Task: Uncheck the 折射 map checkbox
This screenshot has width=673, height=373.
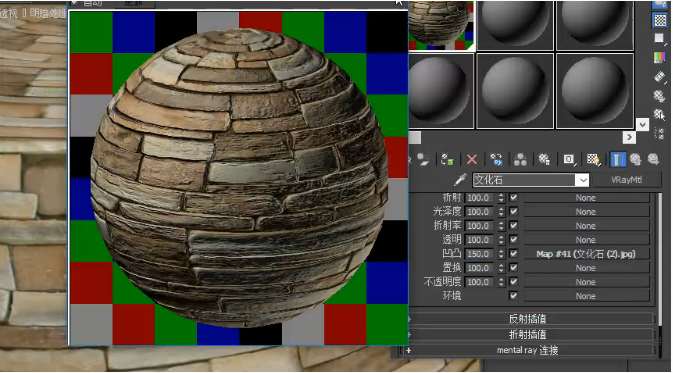Action: coord(514,197)
